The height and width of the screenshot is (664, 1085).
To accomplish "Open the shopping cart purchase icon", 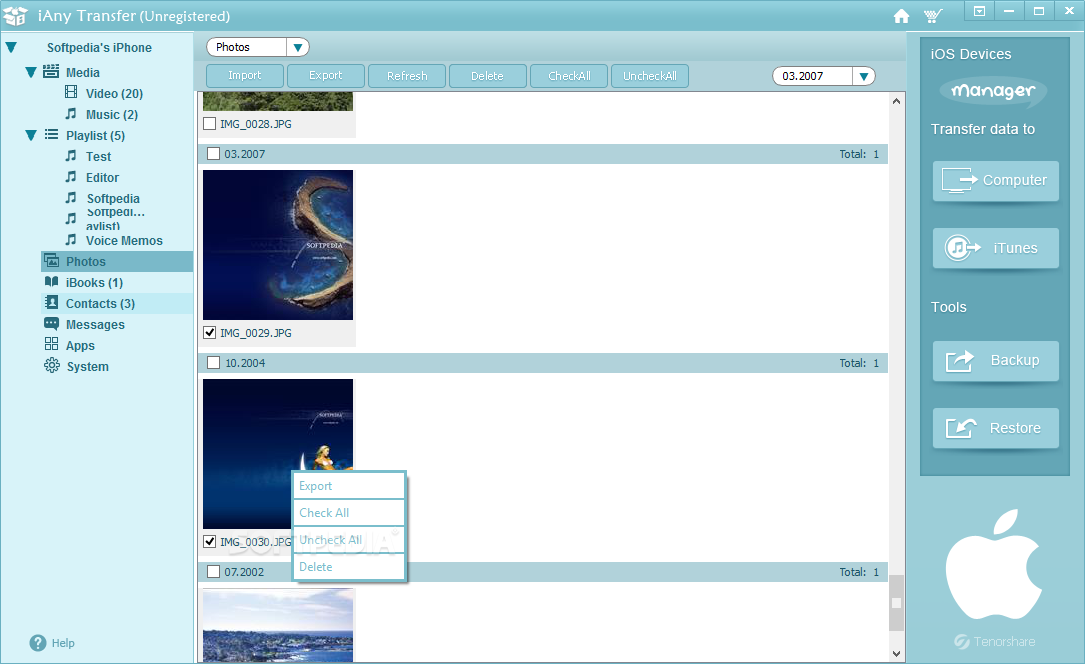I will (933, 16).
